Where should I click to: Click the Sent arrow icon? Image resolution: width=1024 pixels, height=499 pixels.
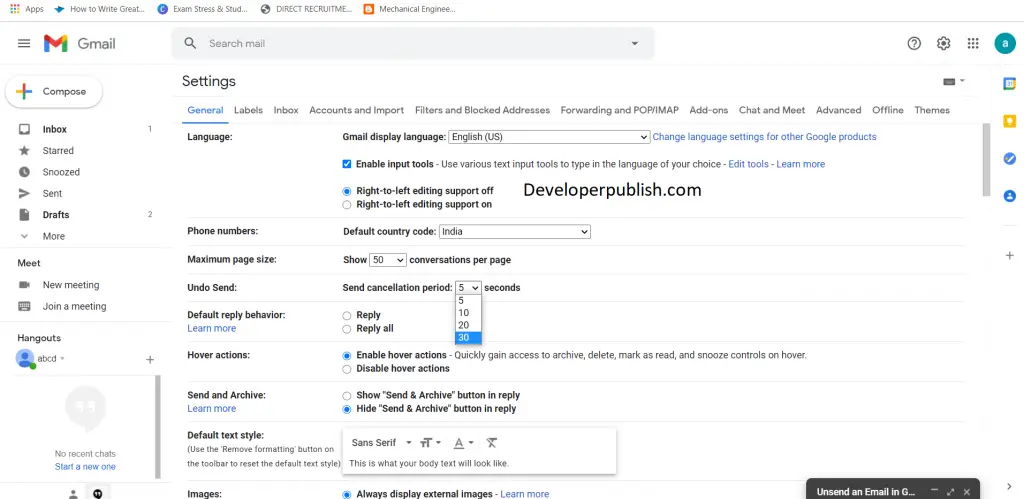click(x=24, y=193)
